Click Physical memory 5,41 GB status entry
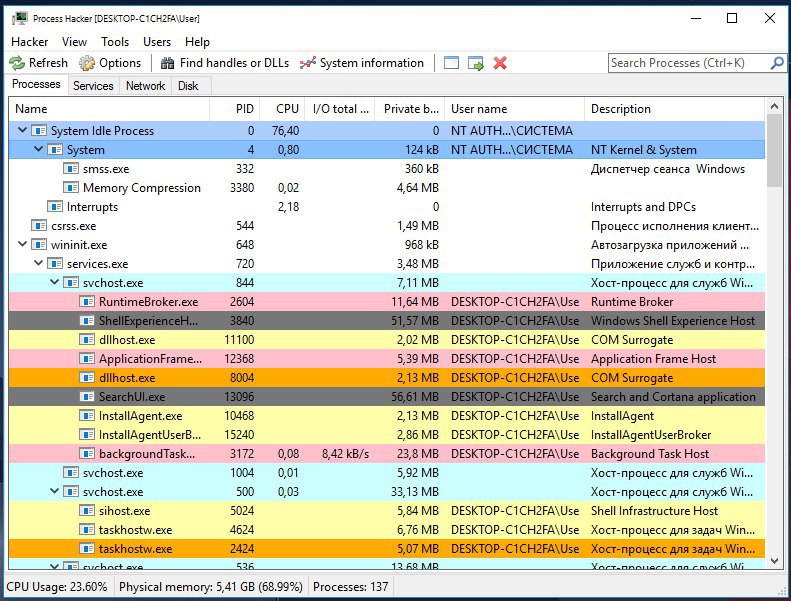The image size is (791, 601). pos(211,587)
